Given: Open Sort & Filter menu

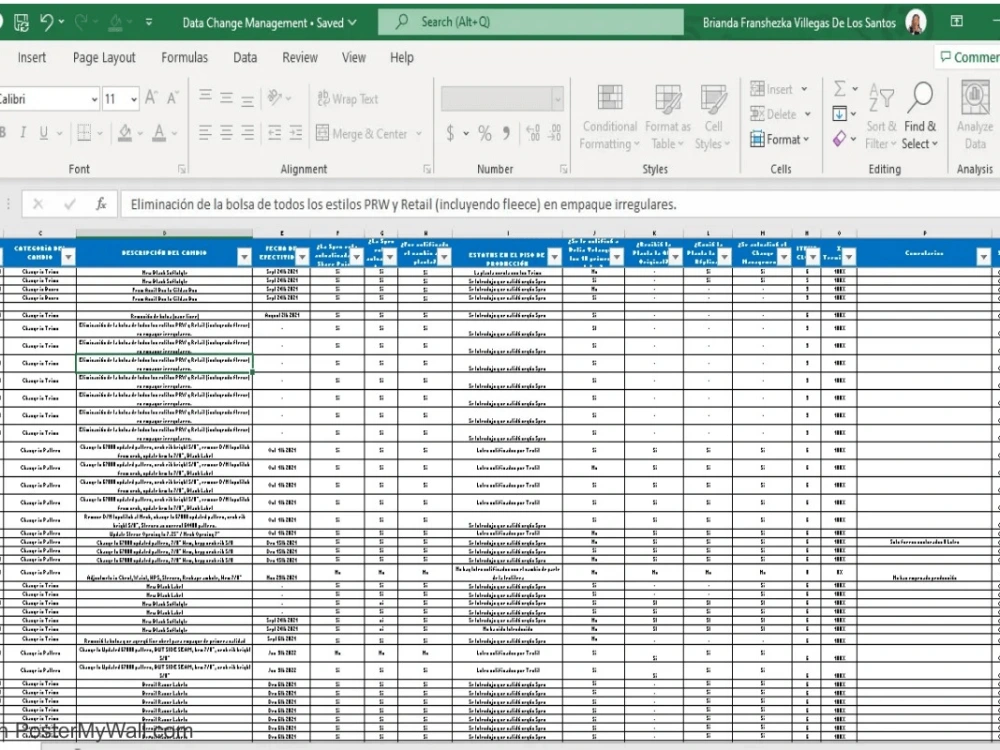Looking at the screenshot, I should click(881, 116).
